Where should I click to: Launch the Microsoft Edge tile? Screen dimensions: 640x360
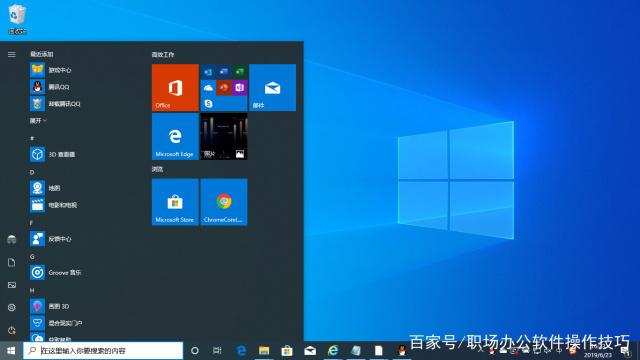pyautogui.click(x=175, y=136)
